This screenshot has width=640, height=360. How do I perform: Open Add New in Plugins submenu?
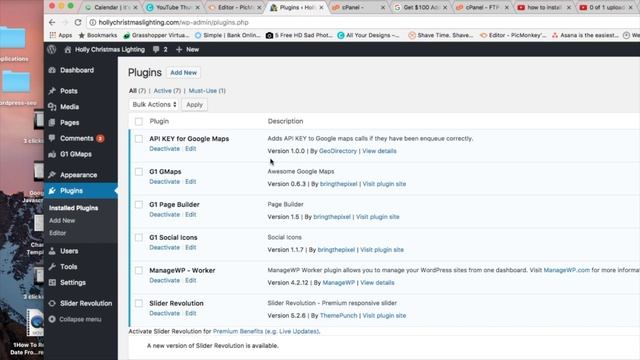62,220
